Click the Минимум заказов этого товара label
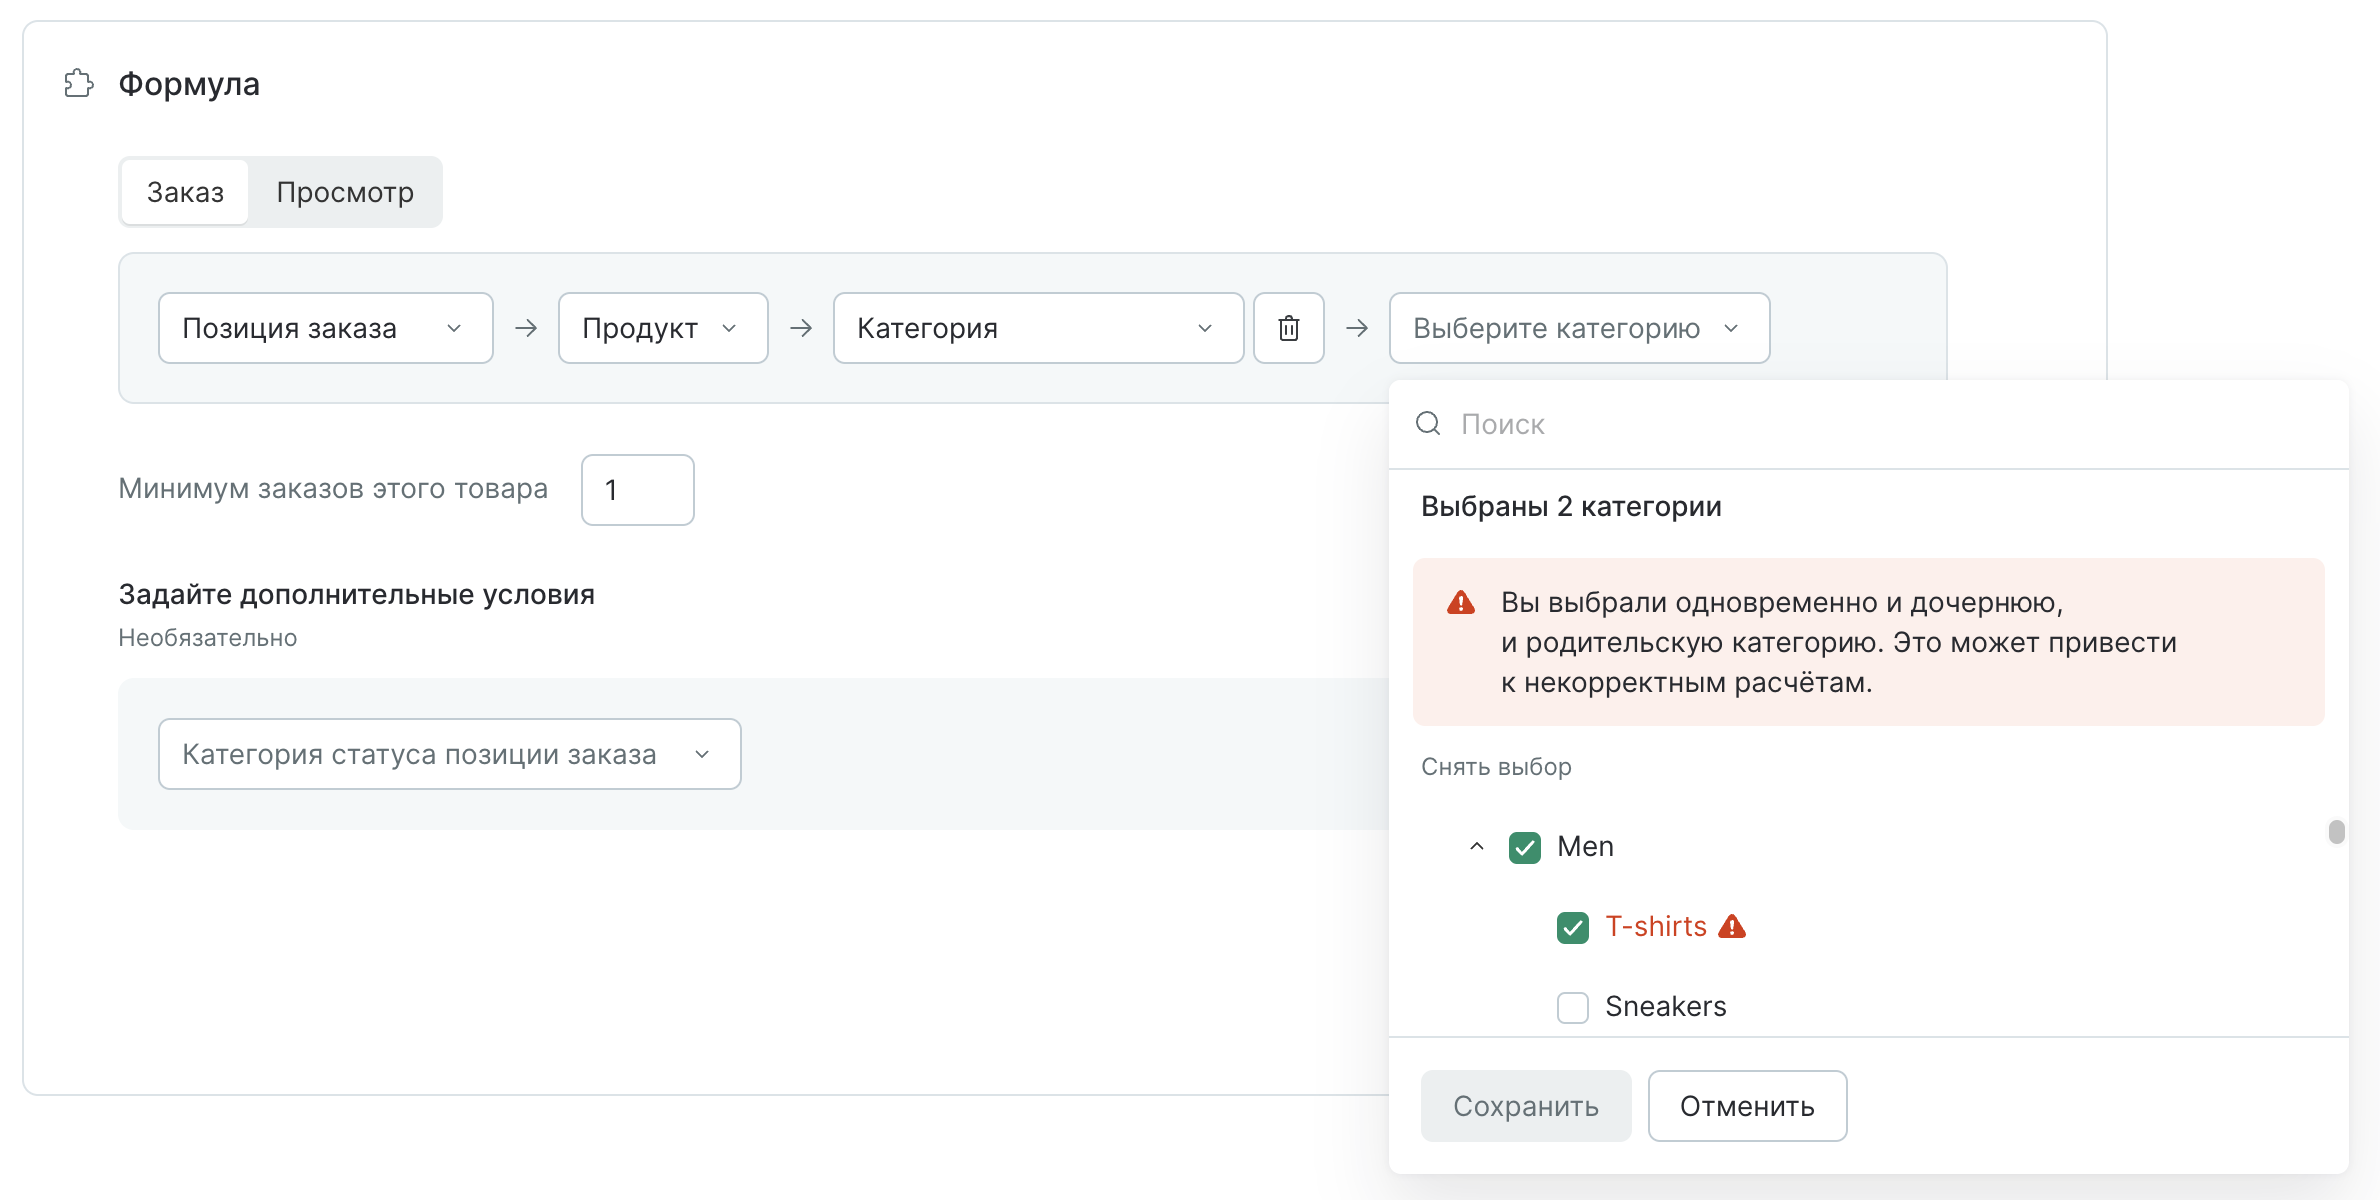 (333, 489)
